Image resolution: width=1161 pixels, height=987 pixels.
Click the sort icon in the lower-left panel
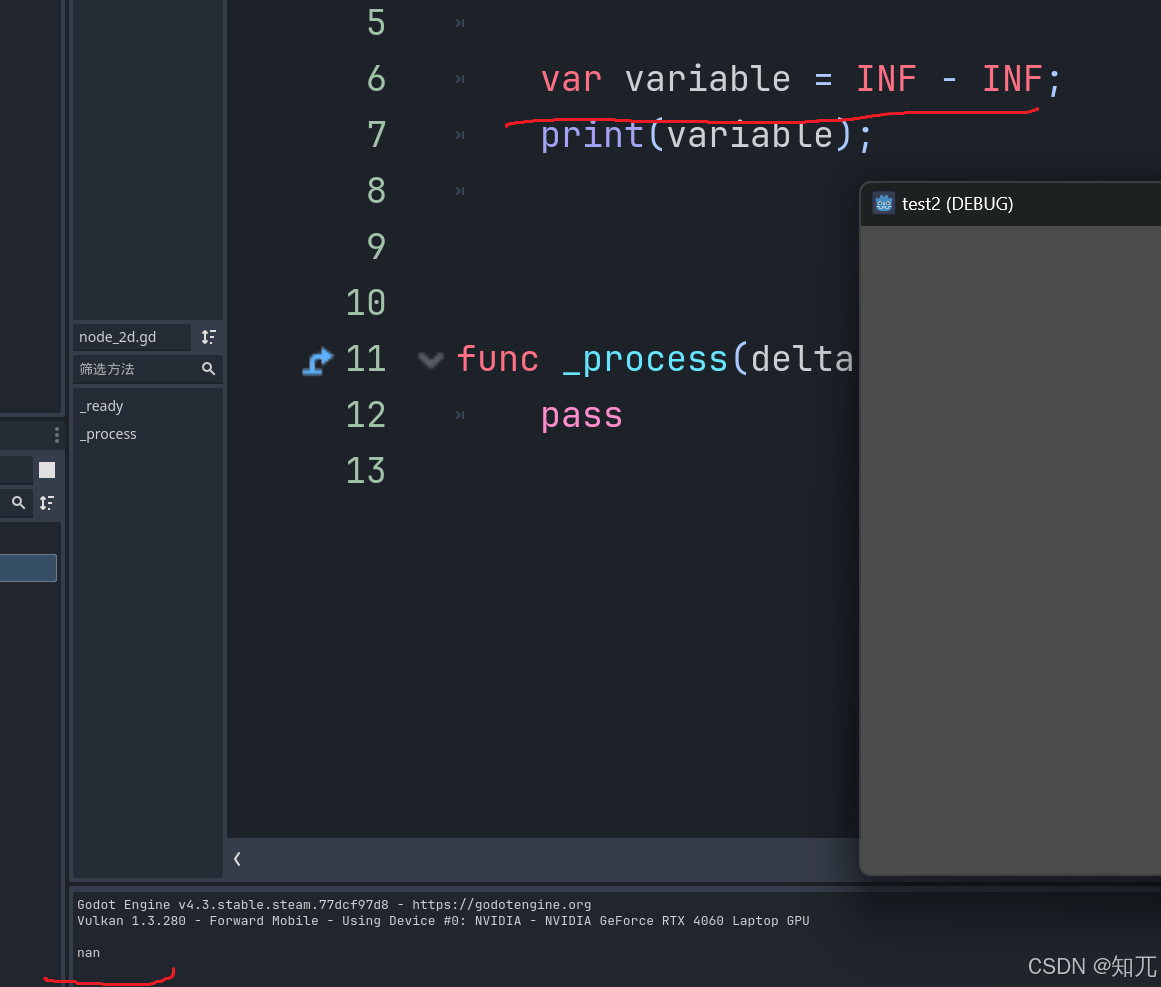[x=47, y=503]
